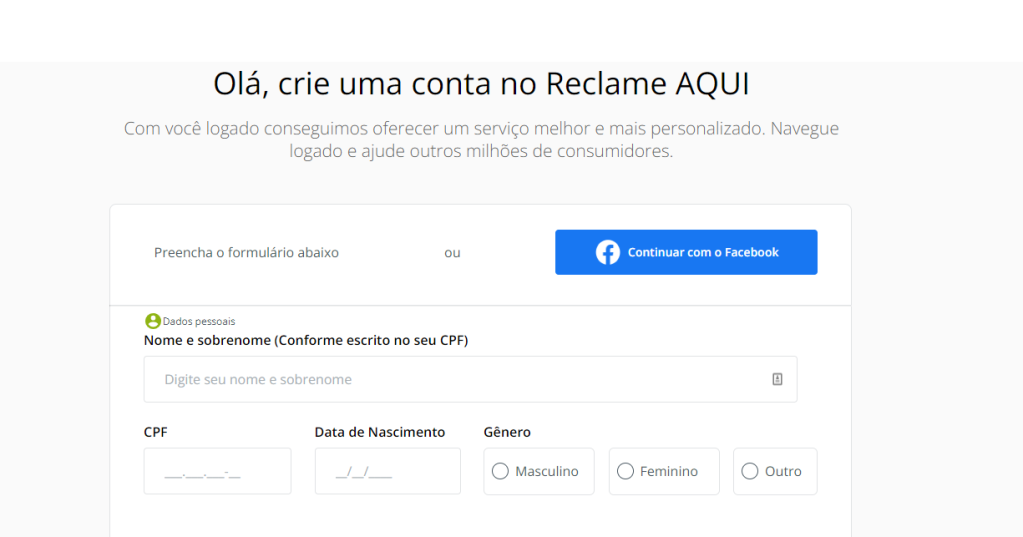Click the 'Gênero' label text
This screenshot has height=537, width=1023.
(507, 432)
